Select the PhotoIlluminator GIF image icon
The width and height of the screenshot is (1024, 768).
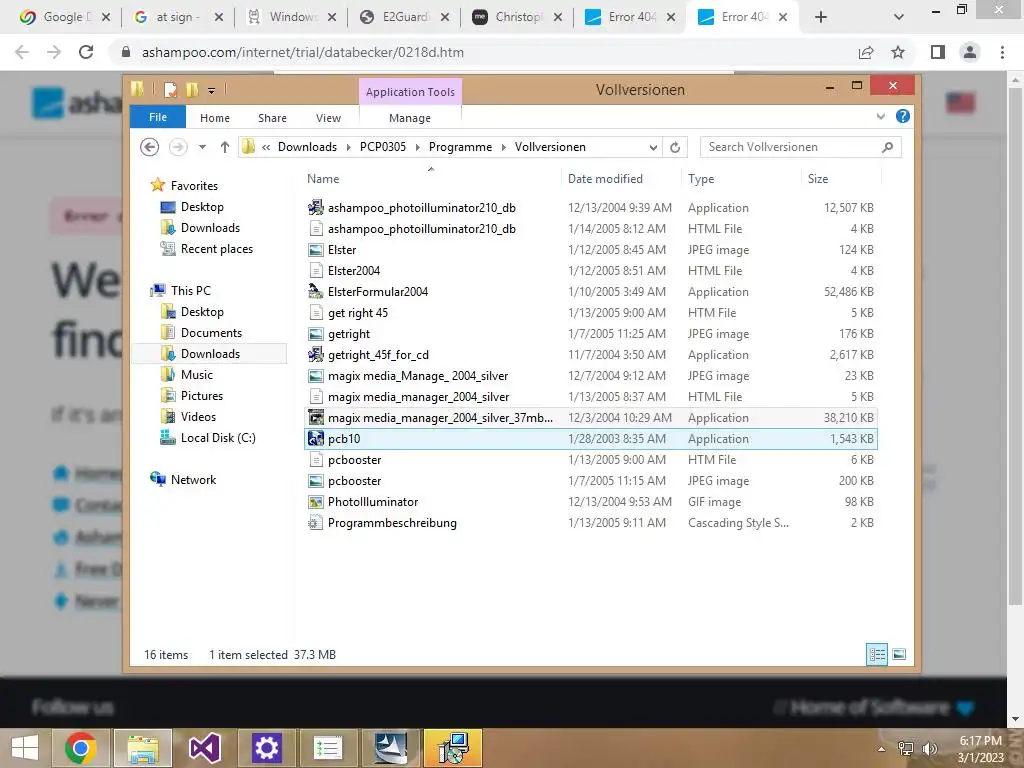(315, 502)
